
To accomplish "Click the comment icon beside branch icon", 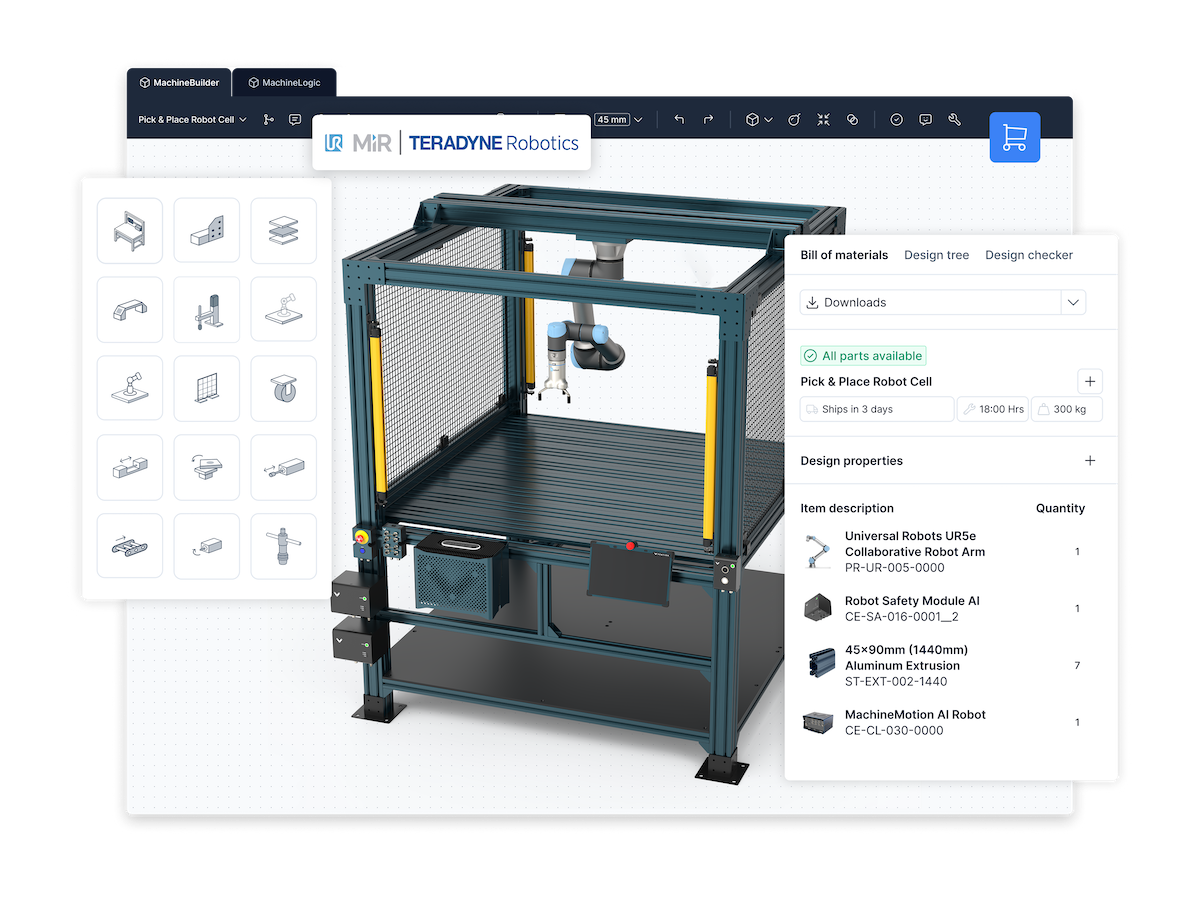I will (x=295, y=120).
